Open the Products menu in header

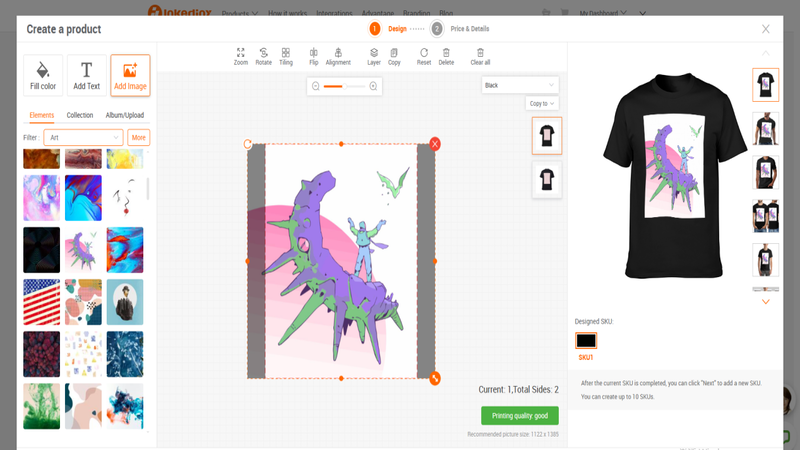(240, 13)
